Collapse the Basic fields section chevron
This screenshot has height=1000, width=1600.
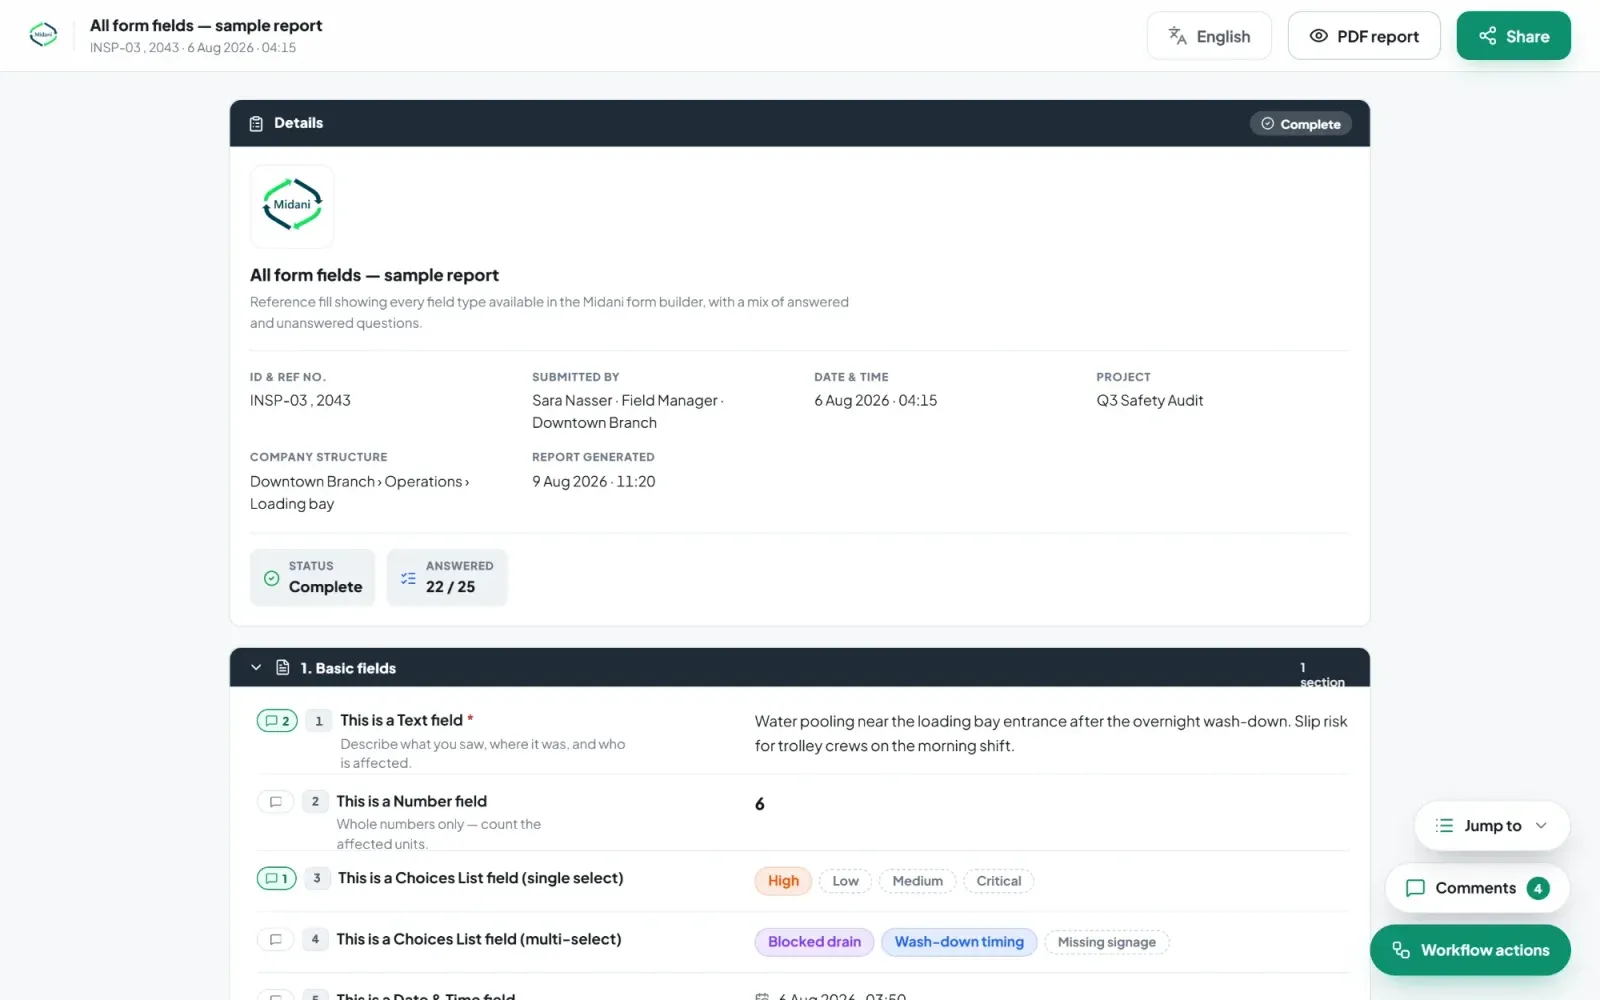click(x=256, y=667)
